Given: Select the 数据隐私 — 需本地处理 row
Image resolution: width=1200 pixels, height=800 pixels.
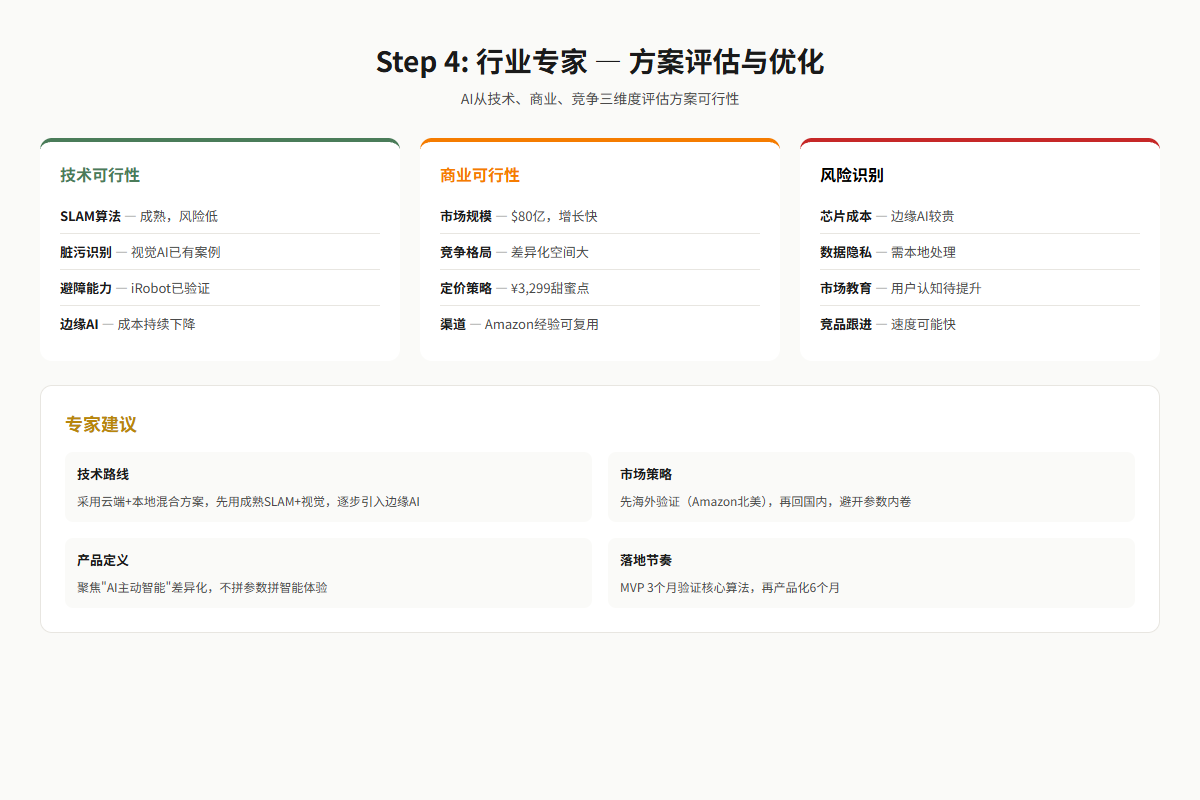Looking at the screenshot, I should (980, 252).
